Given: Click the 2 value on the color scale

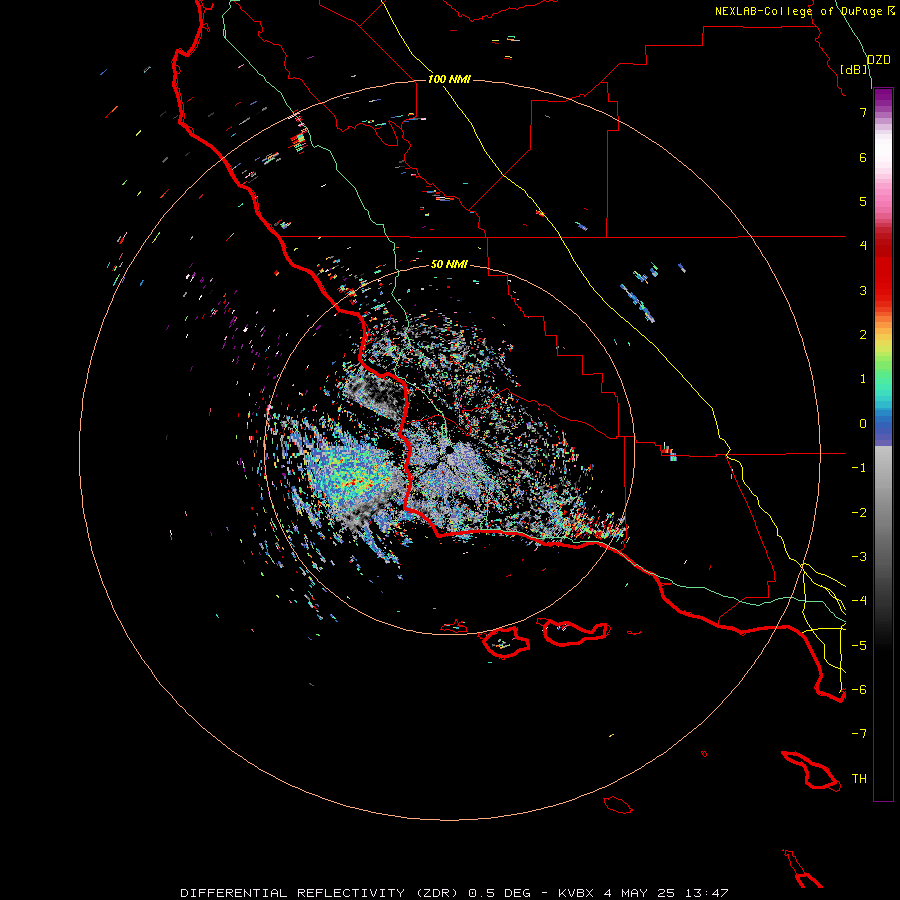Looking at the screenshot, I should click(863, 335).
